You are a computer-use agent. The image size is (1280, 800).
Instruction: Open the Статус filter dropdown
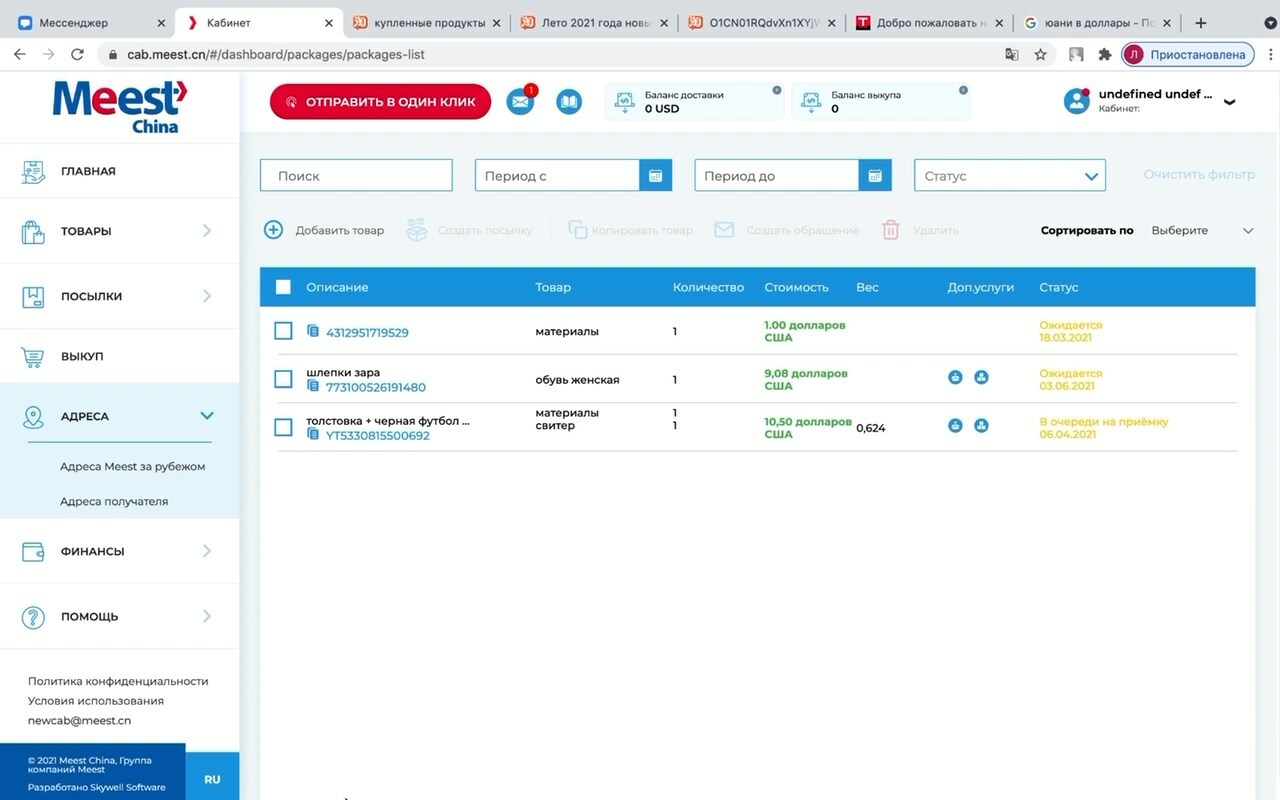coord(1010,175)
